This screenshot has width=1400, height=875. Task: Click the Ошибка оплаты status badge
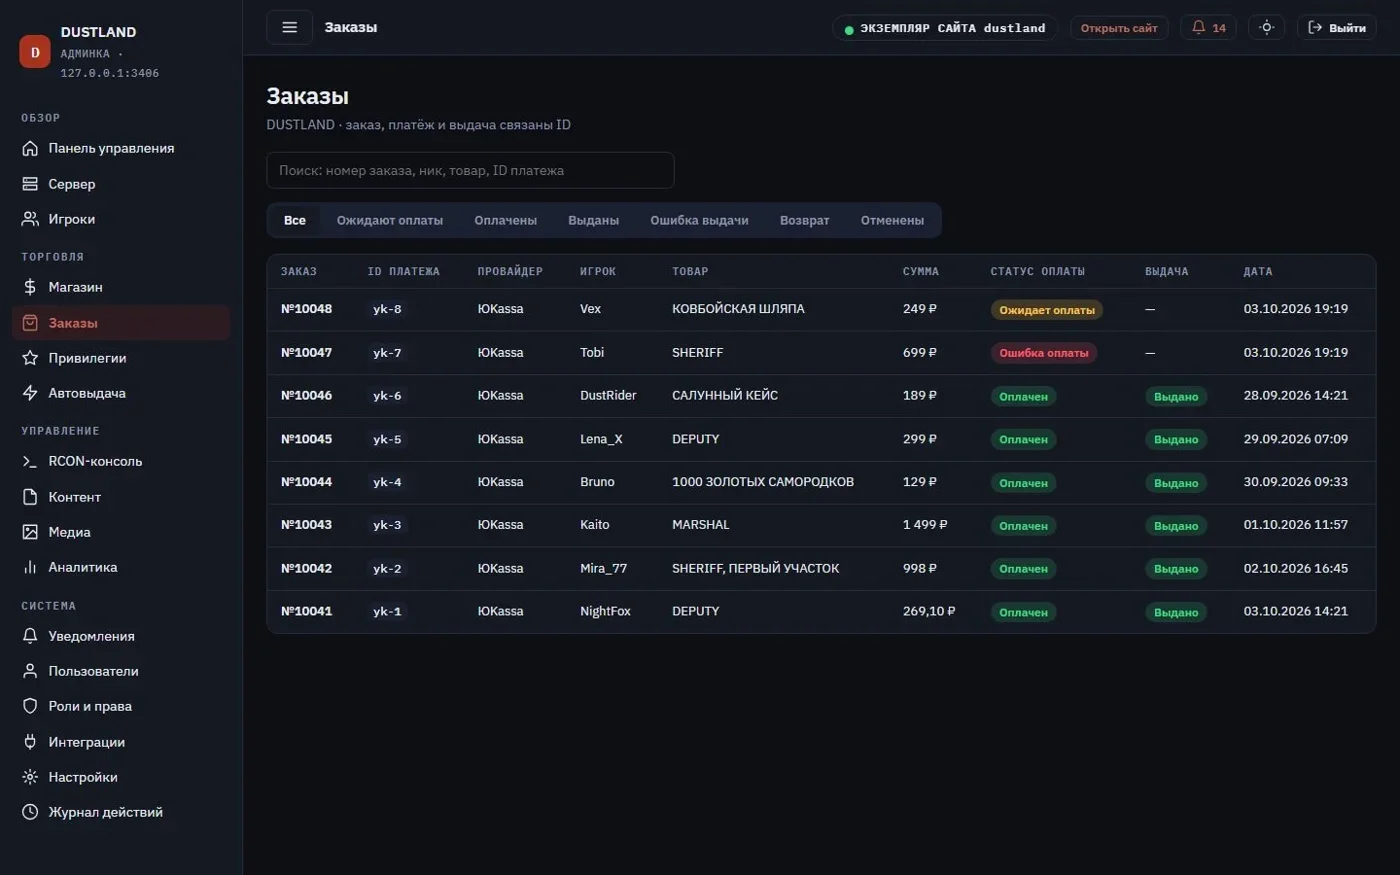(x=1044, y=353)
